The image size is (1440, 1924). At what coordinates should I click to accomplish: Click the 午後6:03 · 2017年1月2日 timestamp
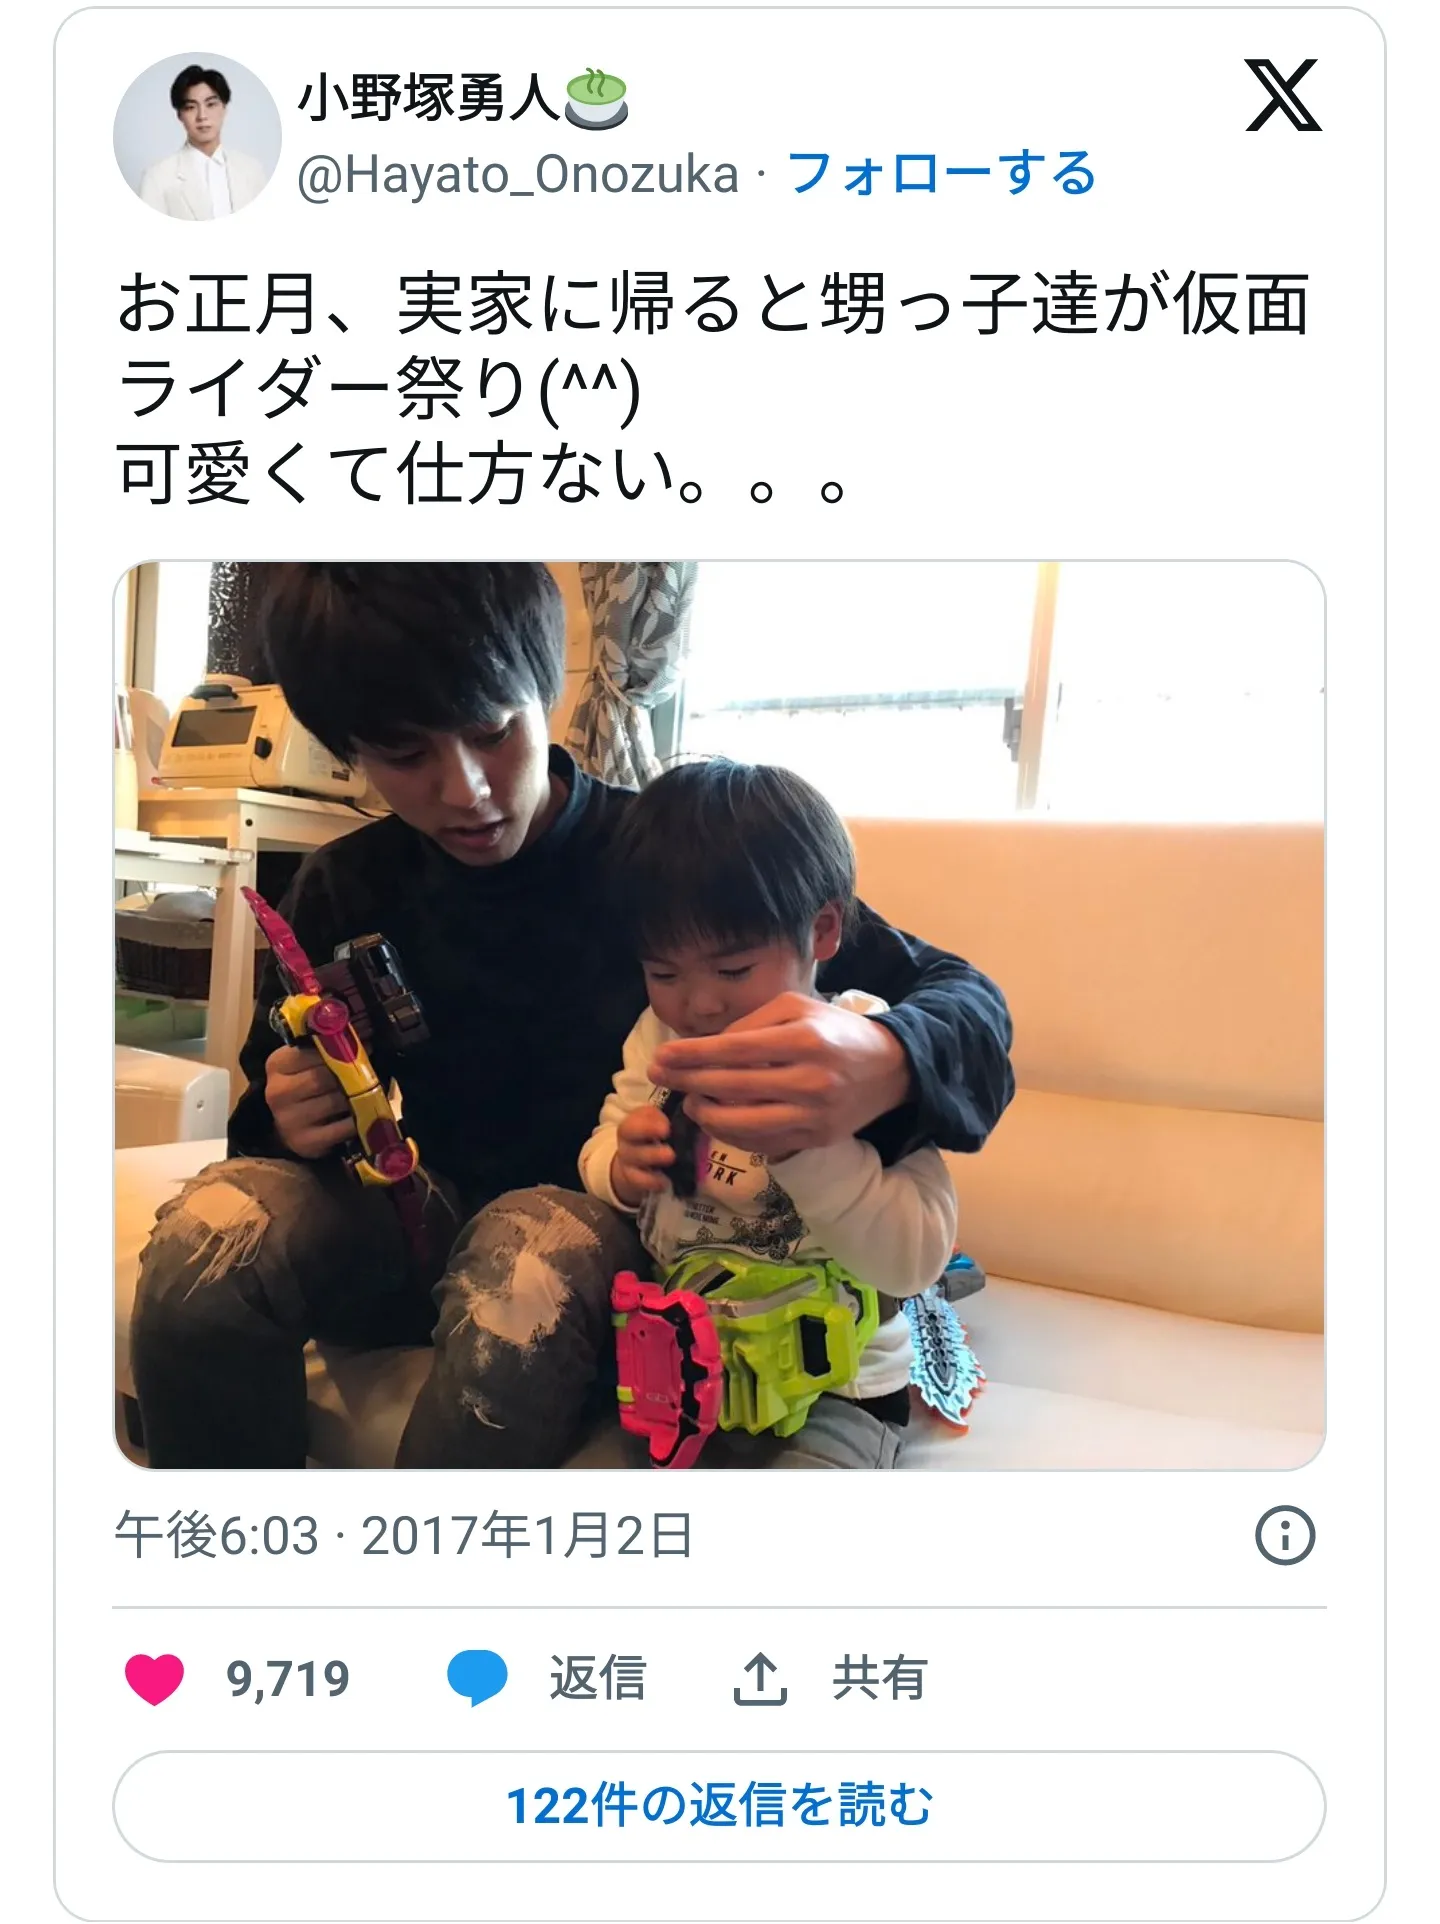[404, 1535]
